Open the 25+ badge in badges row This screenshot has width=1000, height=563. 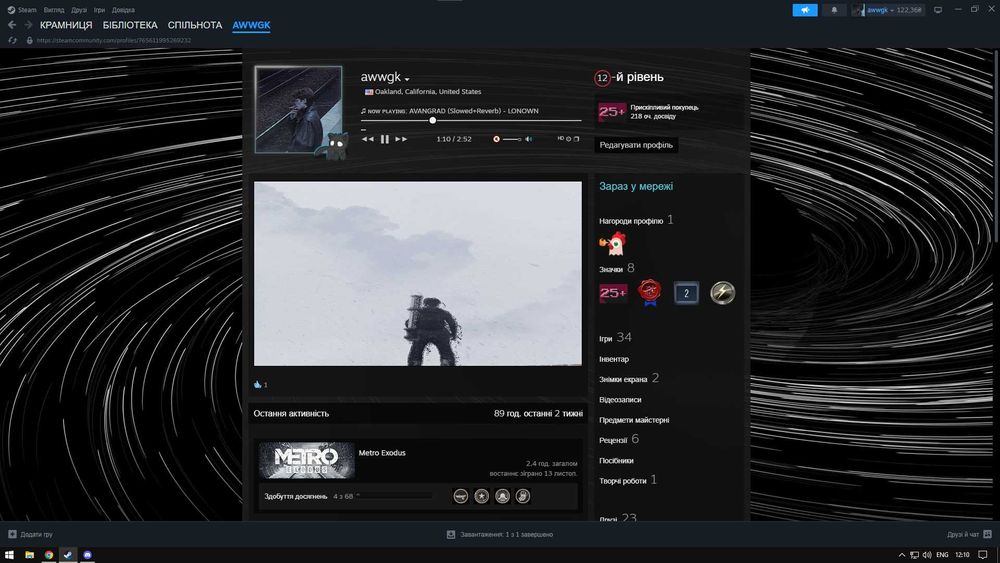(612, 293)
